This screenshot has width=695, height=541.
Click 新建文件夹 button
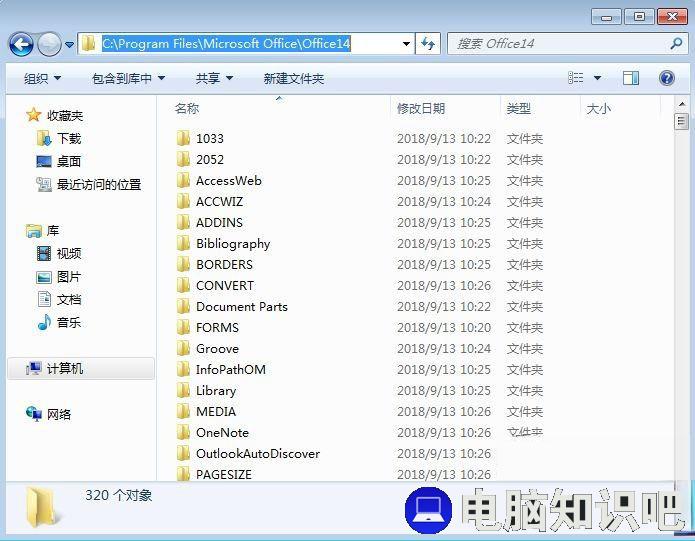(293, 78)
